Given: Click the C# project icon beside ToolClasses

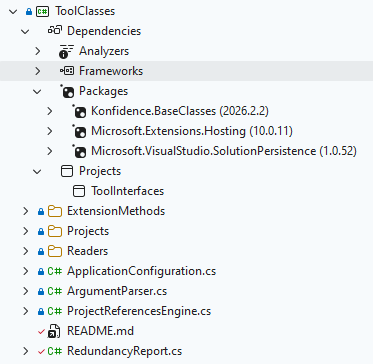Looking at the screenshot, I should click(x=43, y=11).
